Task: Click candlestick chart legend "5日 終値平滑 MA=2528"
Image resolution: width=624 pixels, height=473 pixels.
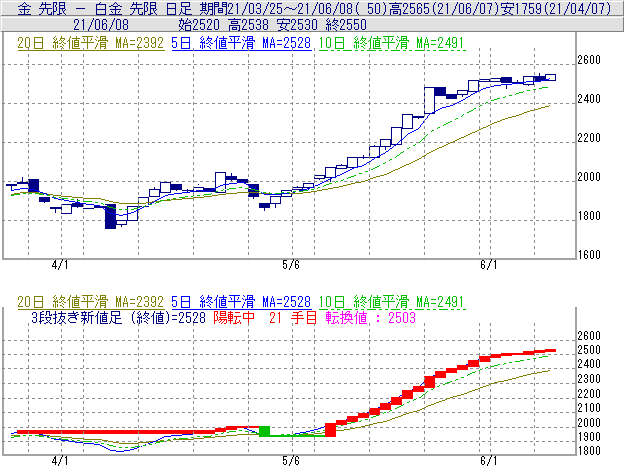Action: (241, 43)
